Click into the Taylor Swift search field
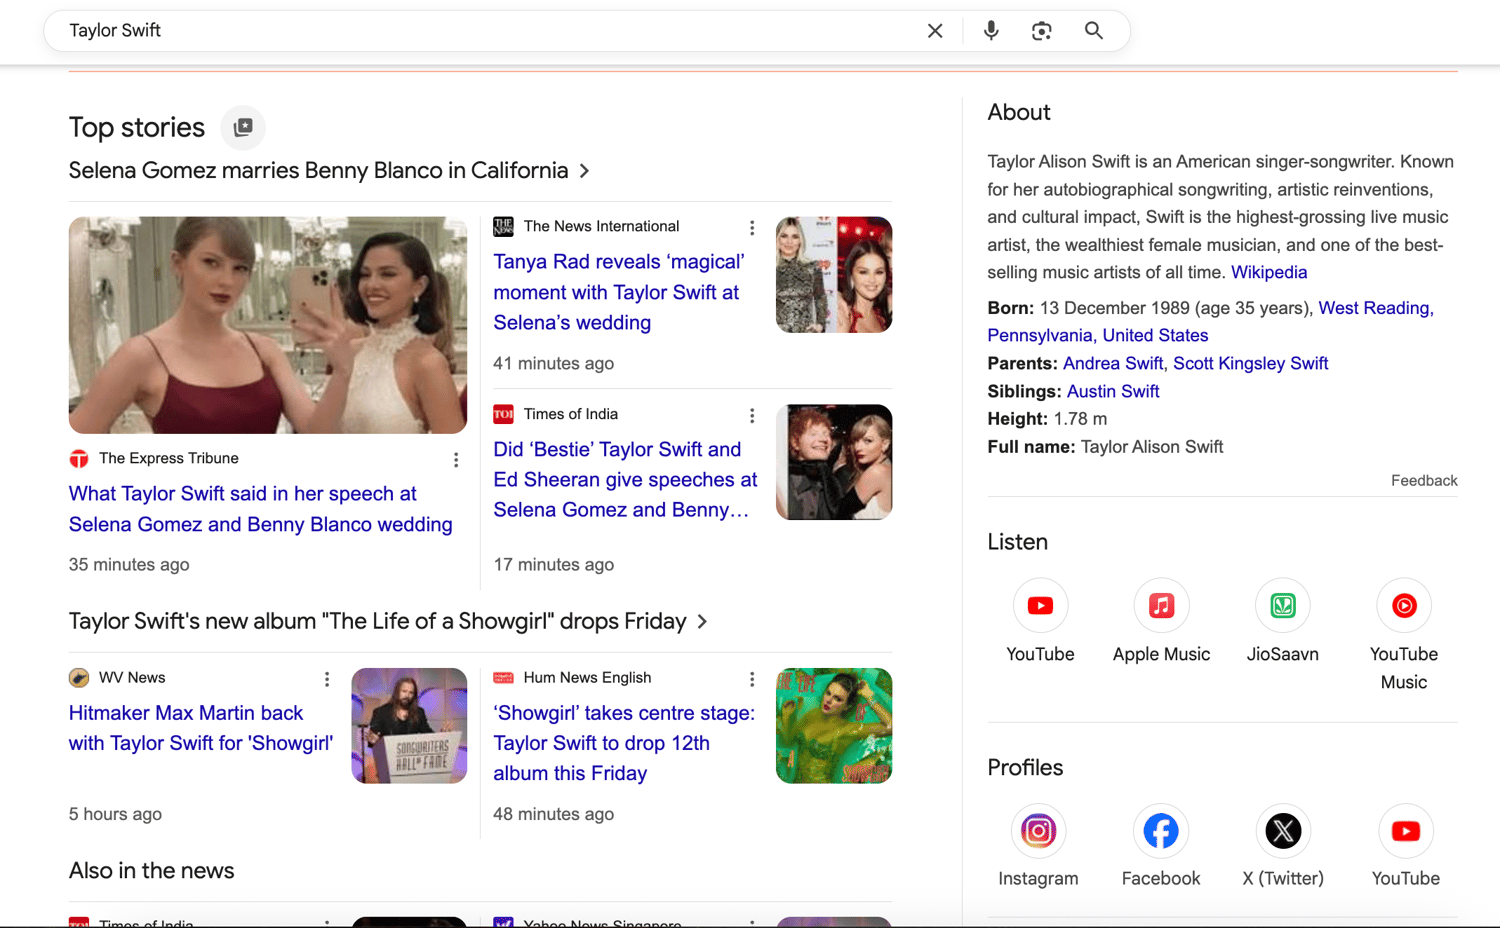This screenshot has height=928, width=1500. (490, 31)
